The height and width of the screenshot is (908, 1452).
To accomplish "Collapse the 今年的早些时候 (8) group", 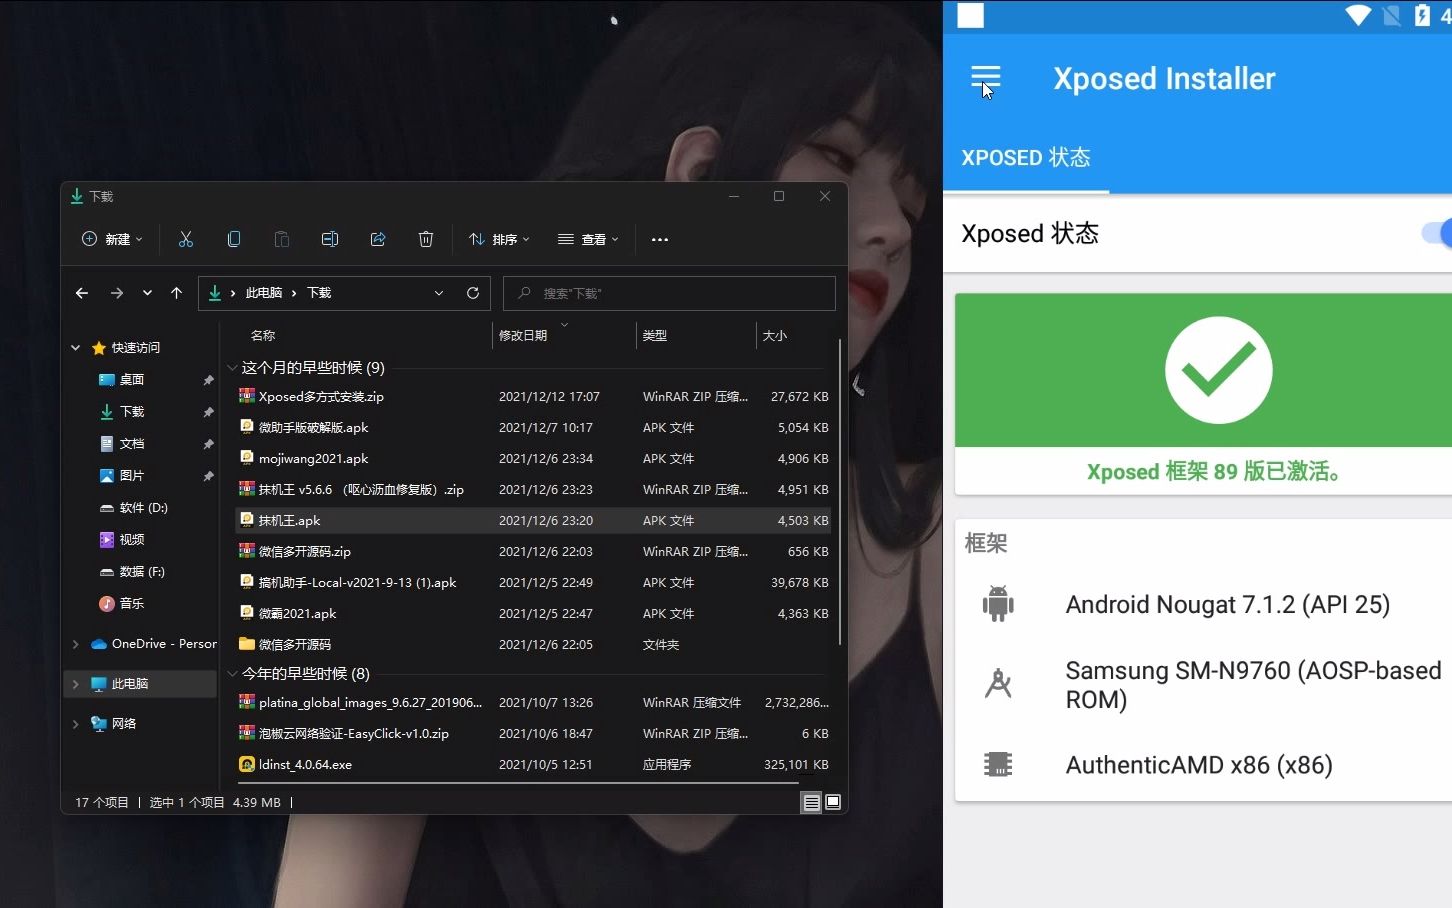I will coord(232,674).
